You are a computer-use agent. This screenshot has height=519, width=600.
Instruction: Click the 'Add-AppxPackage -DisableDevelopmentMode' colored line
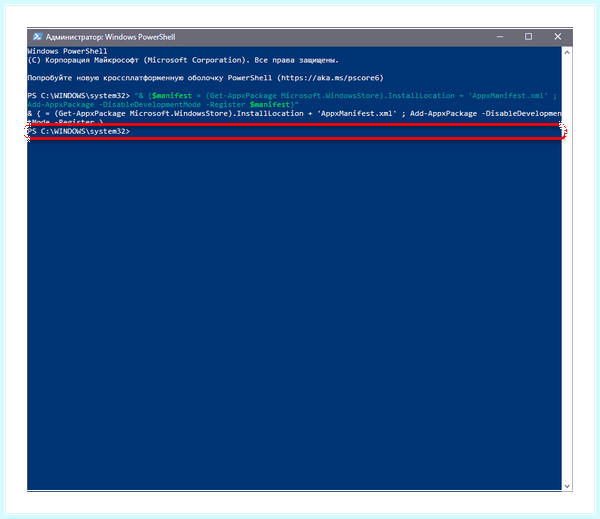tap(163, 104)
